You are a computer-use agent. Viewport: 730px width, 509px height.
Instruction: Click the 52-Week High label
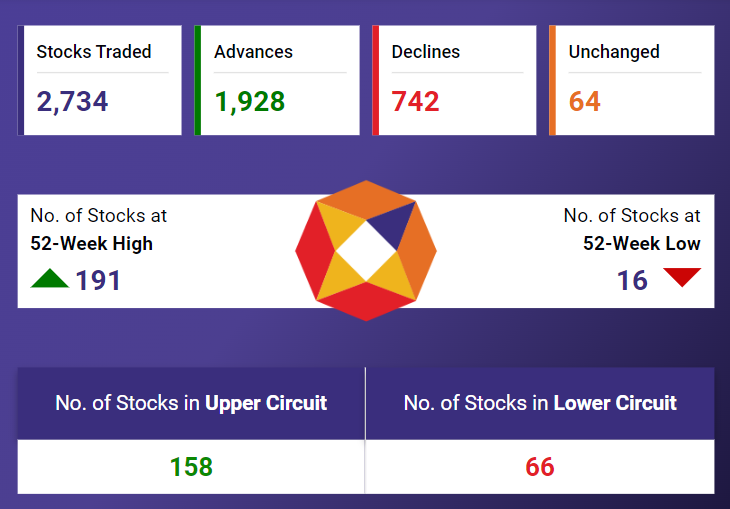(92, 243)
